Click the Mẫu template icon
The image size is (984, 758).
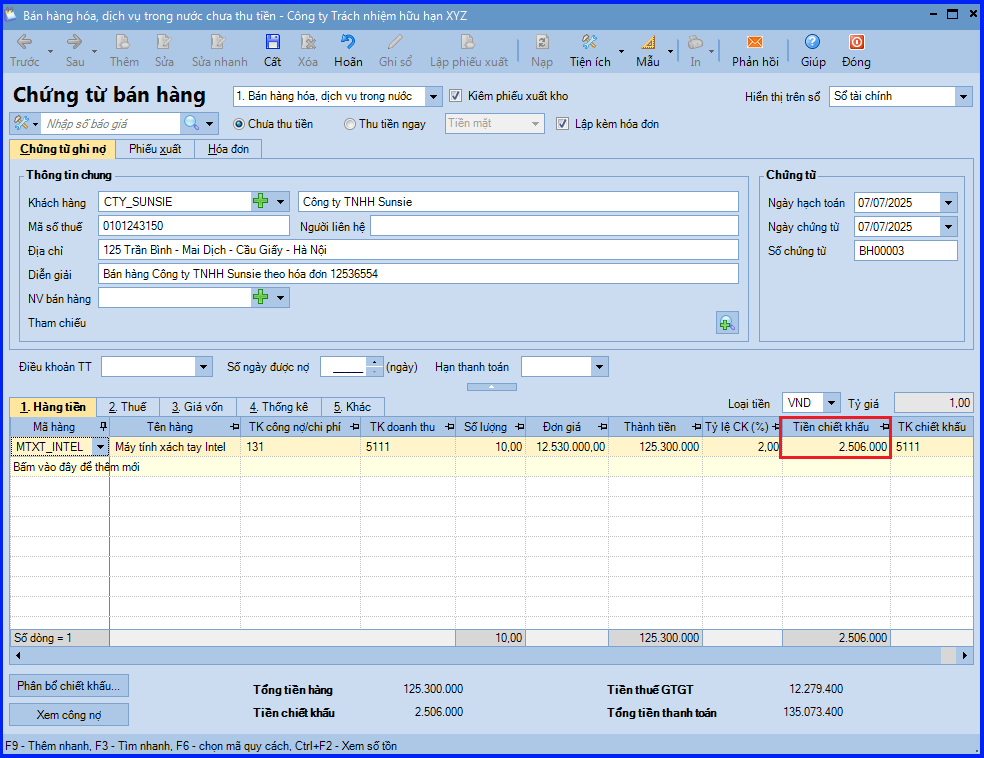click(x=648, y=42)
